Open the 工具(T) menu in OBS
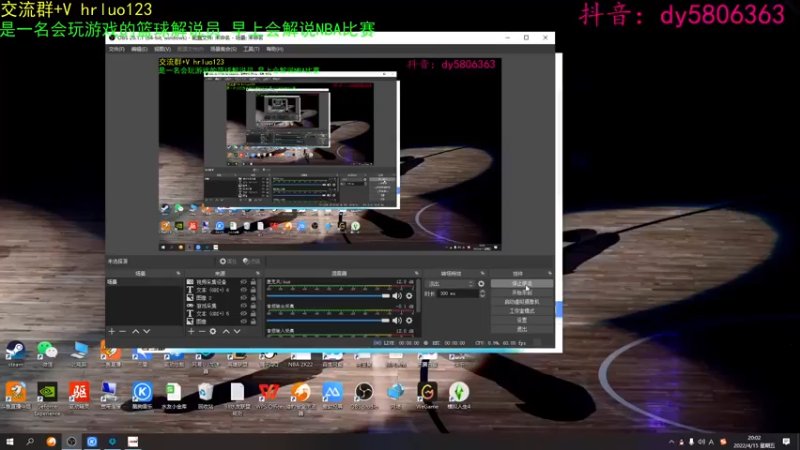Screen dimensions: 800x450 tap(251, 49)
